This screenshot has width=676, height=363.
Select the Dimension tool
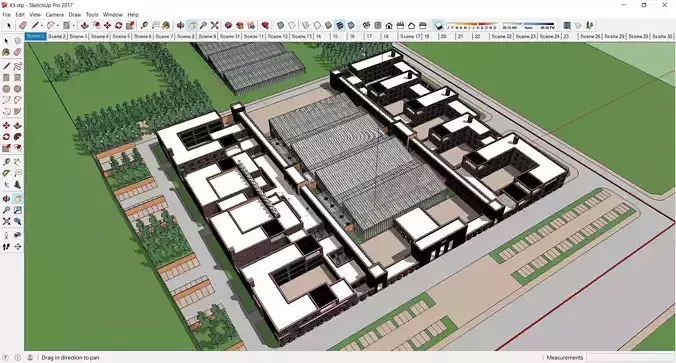click(x=18, y=162)
